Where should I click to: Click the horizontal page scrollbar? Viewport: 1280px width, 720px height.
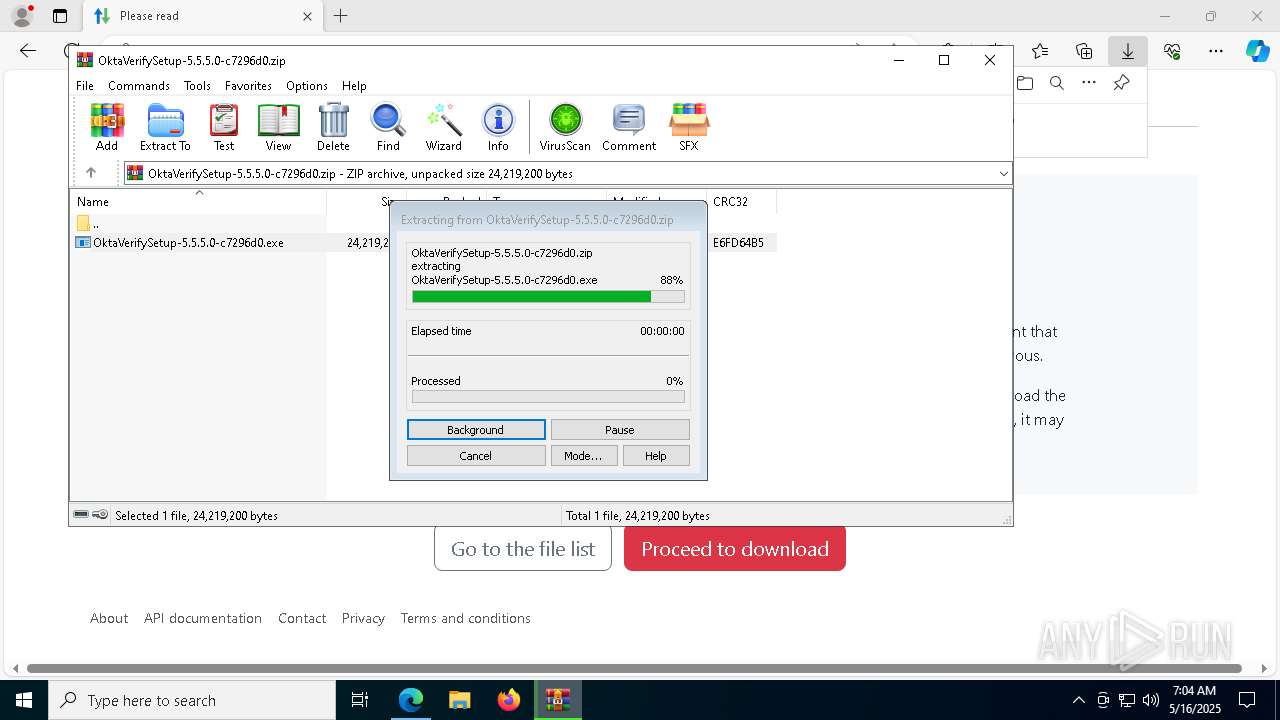pos(634,668)
